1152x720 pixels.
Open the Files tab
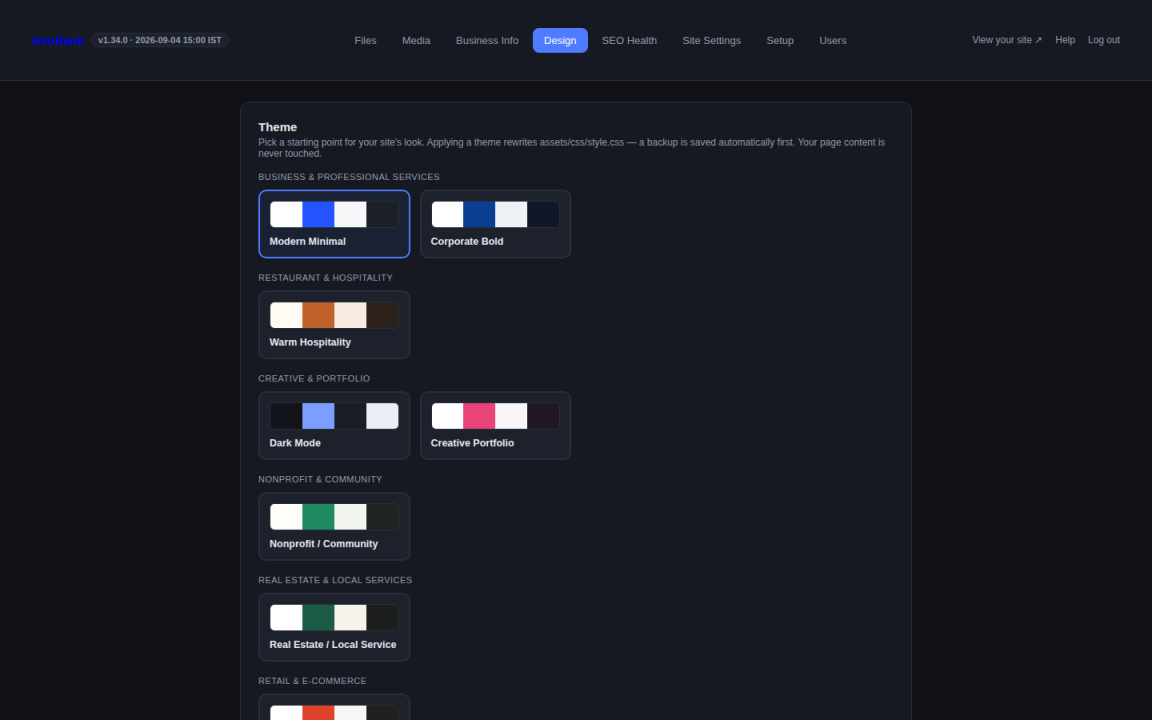365,40
